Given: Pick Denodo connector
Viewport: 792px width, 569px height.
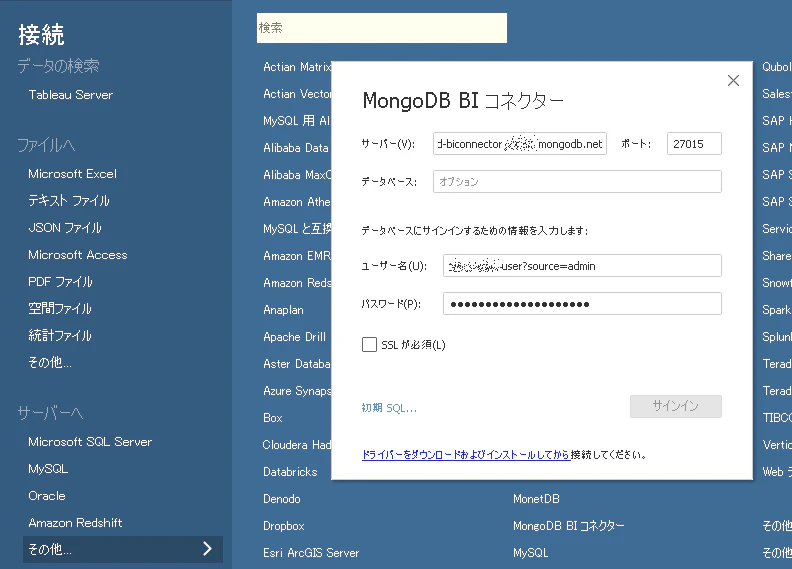Looking at the screenshot, I should 282,499.
